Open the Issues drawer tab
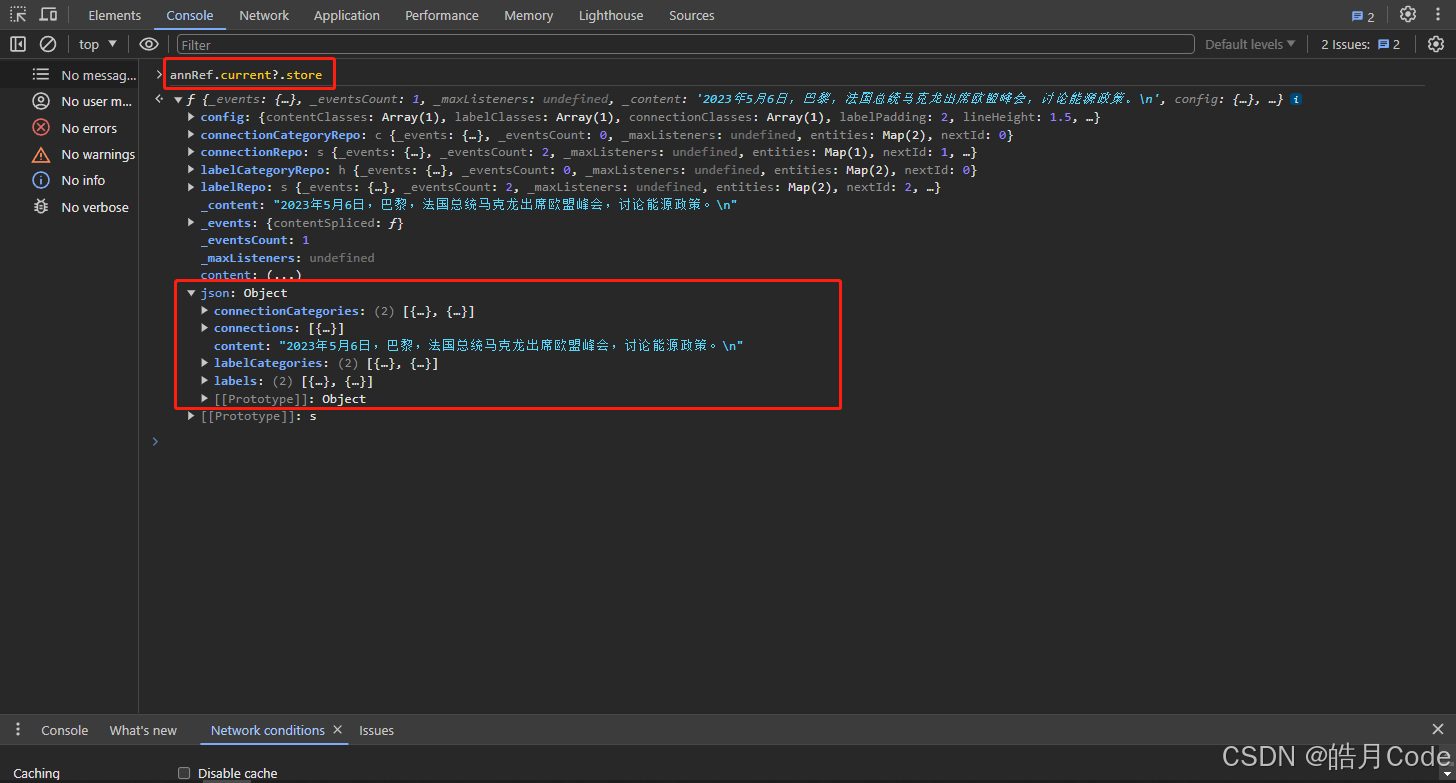Image resolution: width=1456 pixels, height=783 pixels. click(x=376, y=730)
